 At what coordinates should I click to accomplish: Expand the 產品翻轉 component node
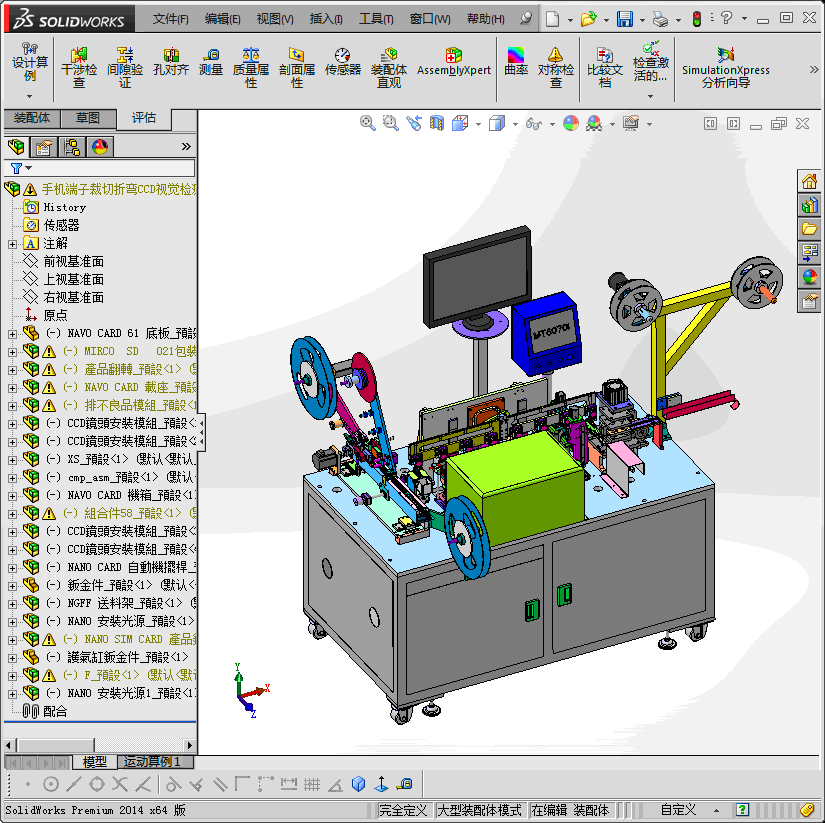13,370
